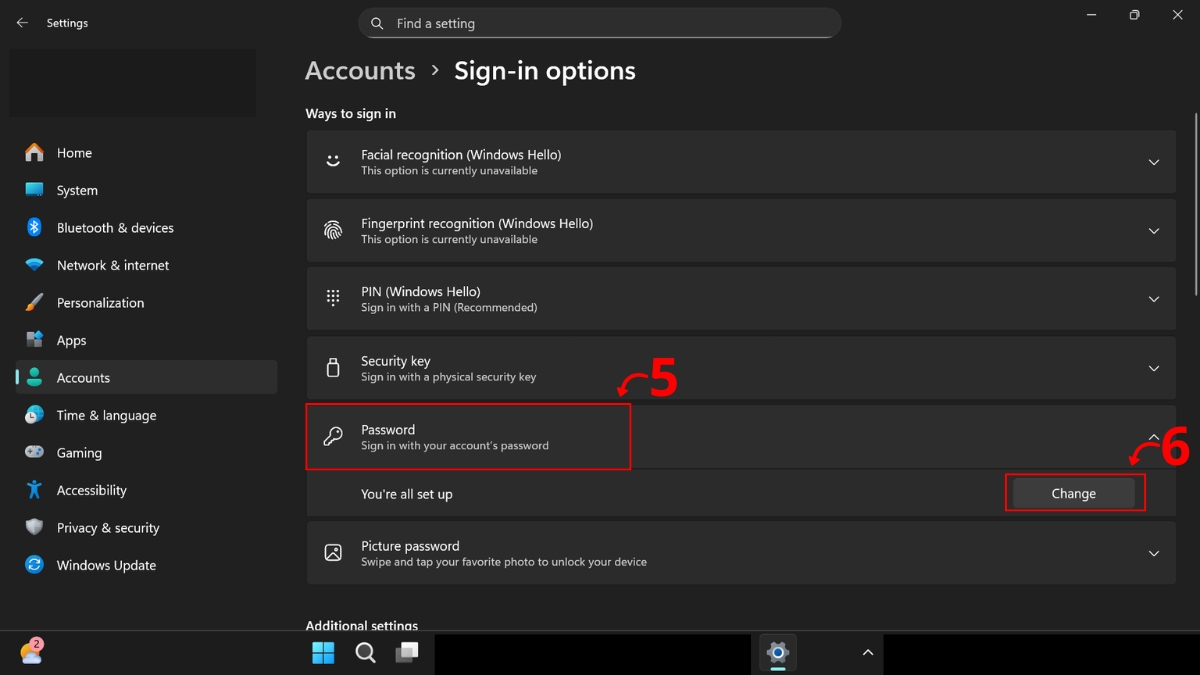Click the PIN keypad icon
The image size is (1200, 675).
pyautogui.click(x=332, y=298)
